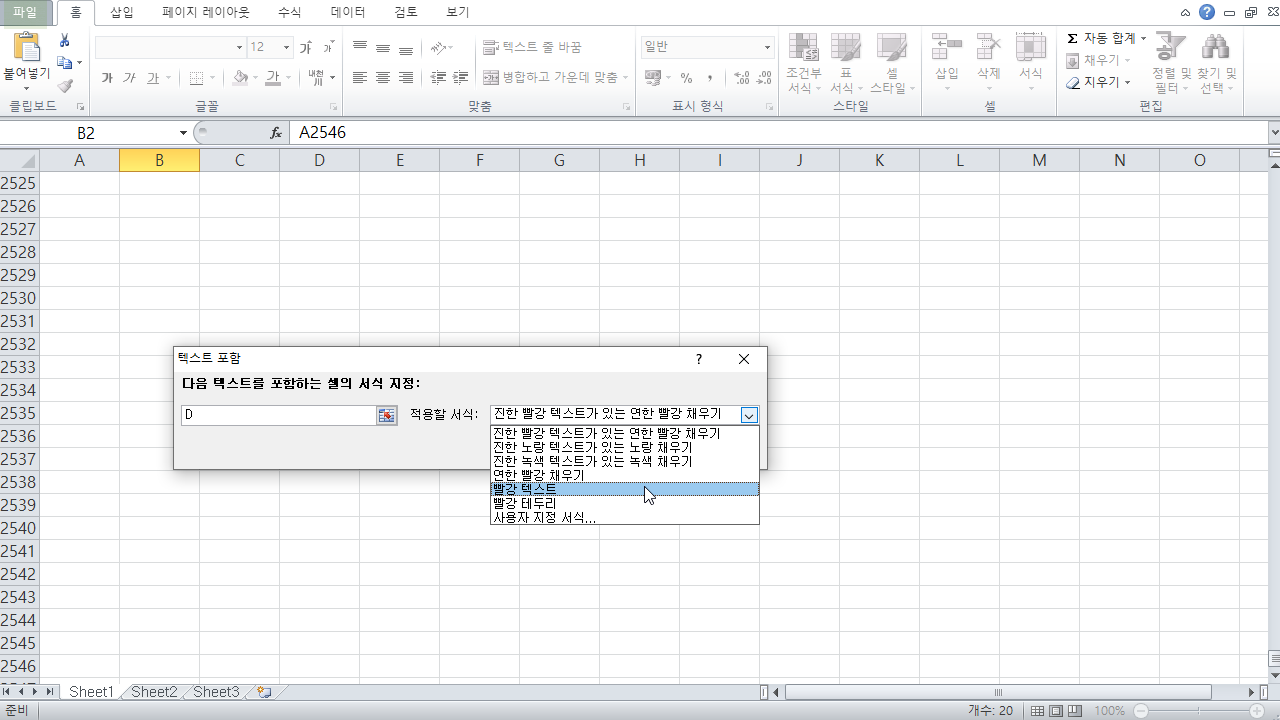Center cell text horizontally
1280x720 pixels.
[383, 78]
